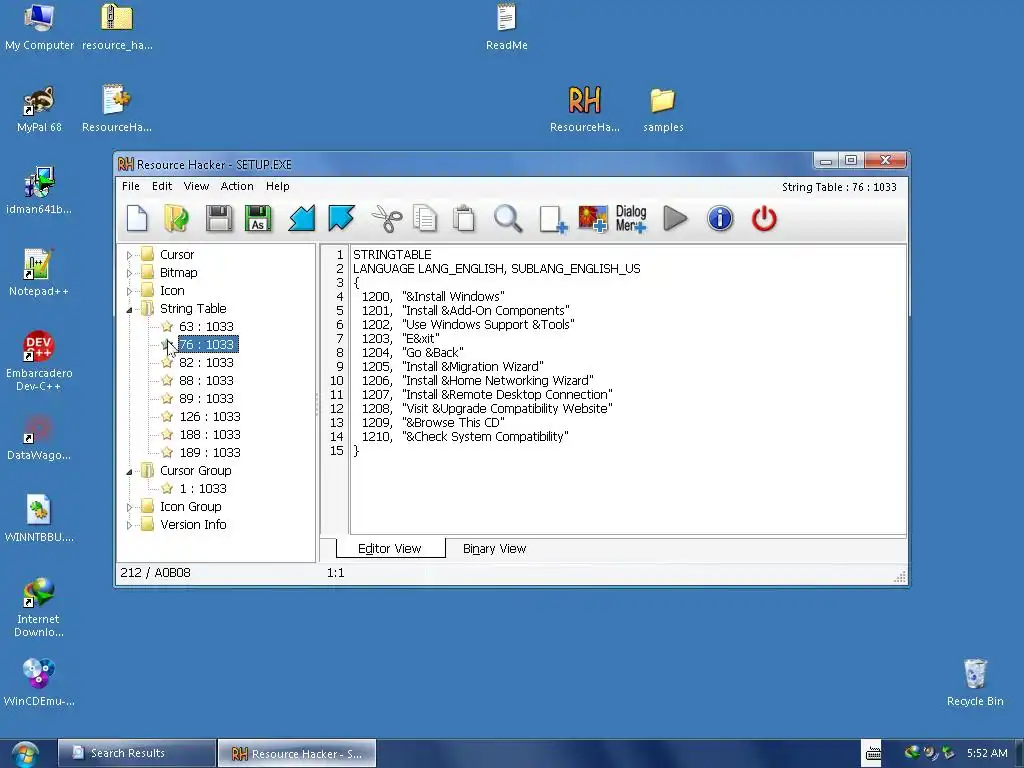Select string table entry 89 : 1033
1024x768 pixels.
tap(206, 398)
